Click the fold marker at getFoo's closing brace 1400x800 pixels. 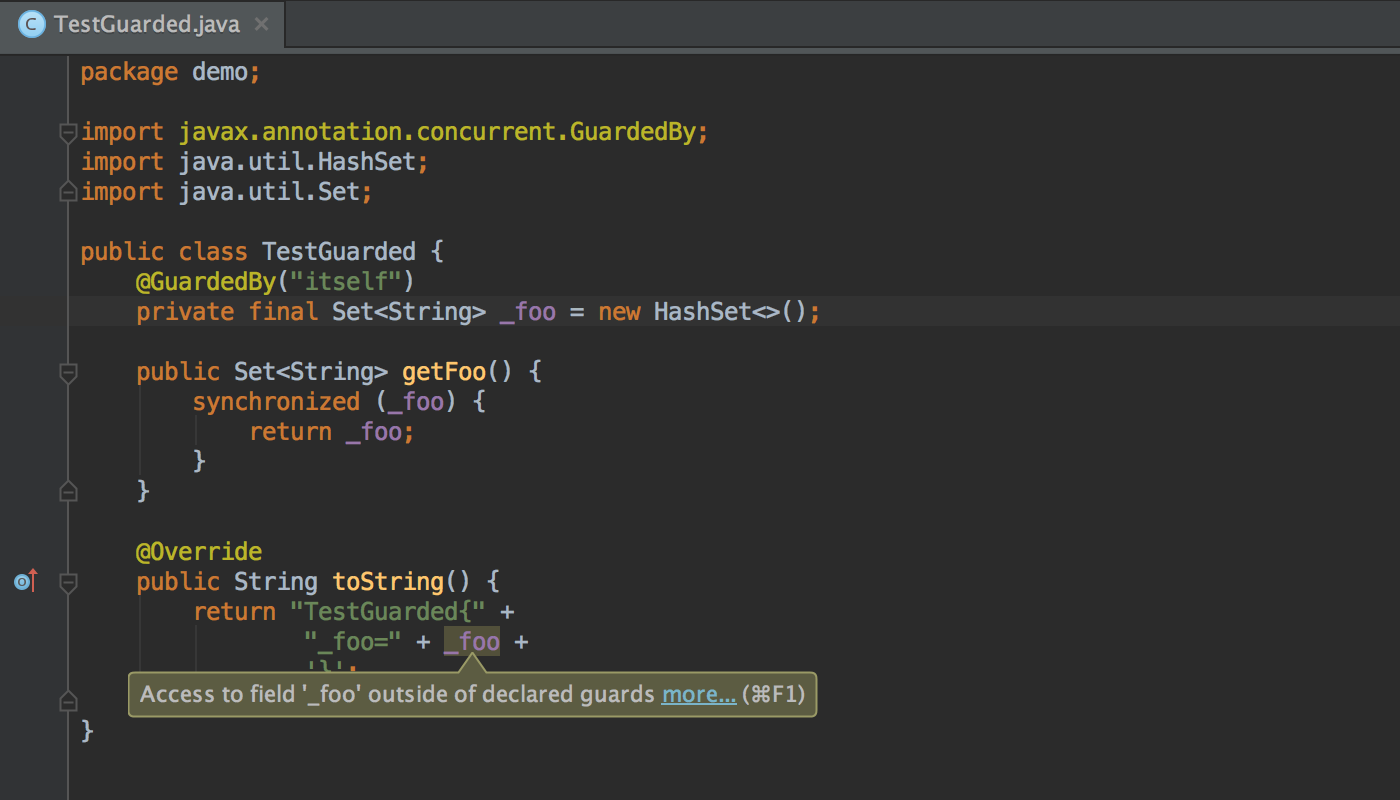point(67,490)
